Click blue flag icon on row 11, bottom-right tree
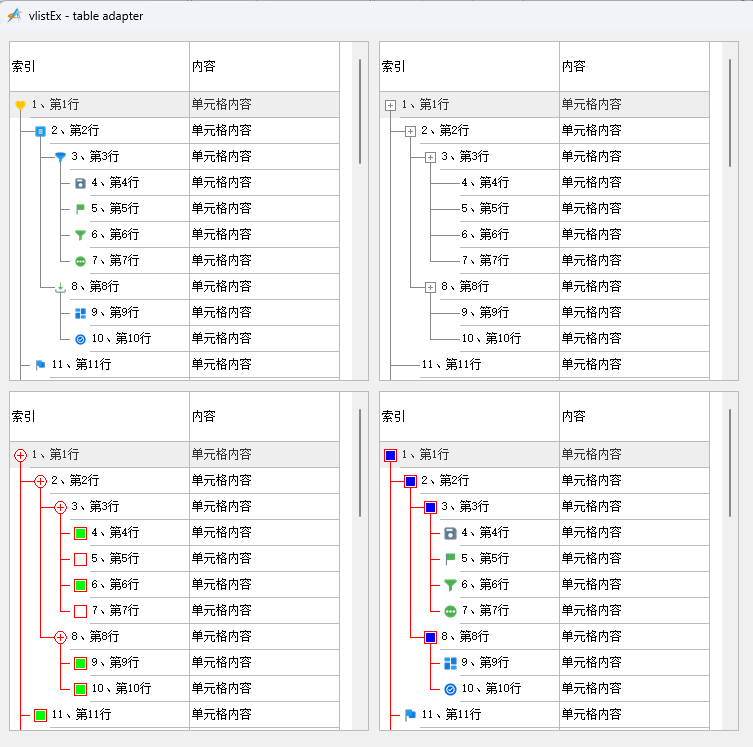 pos(410,715)
